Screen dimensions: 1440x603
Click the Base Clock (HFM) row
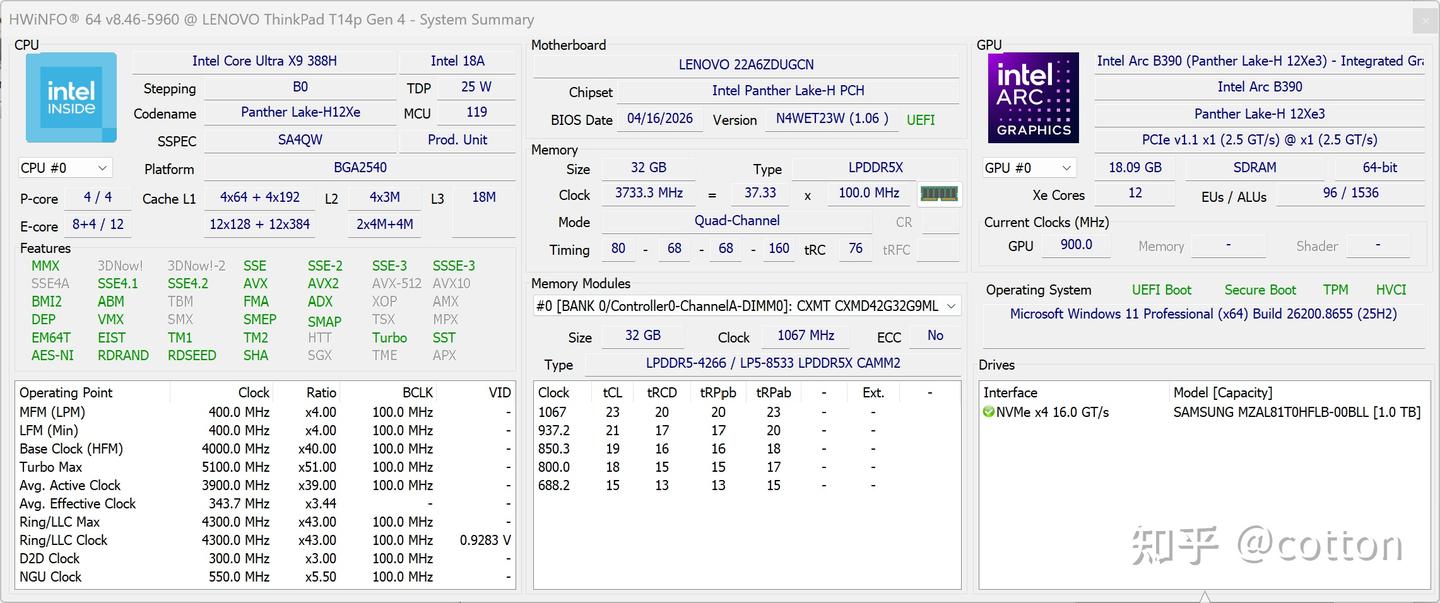[x=265, y=449]
